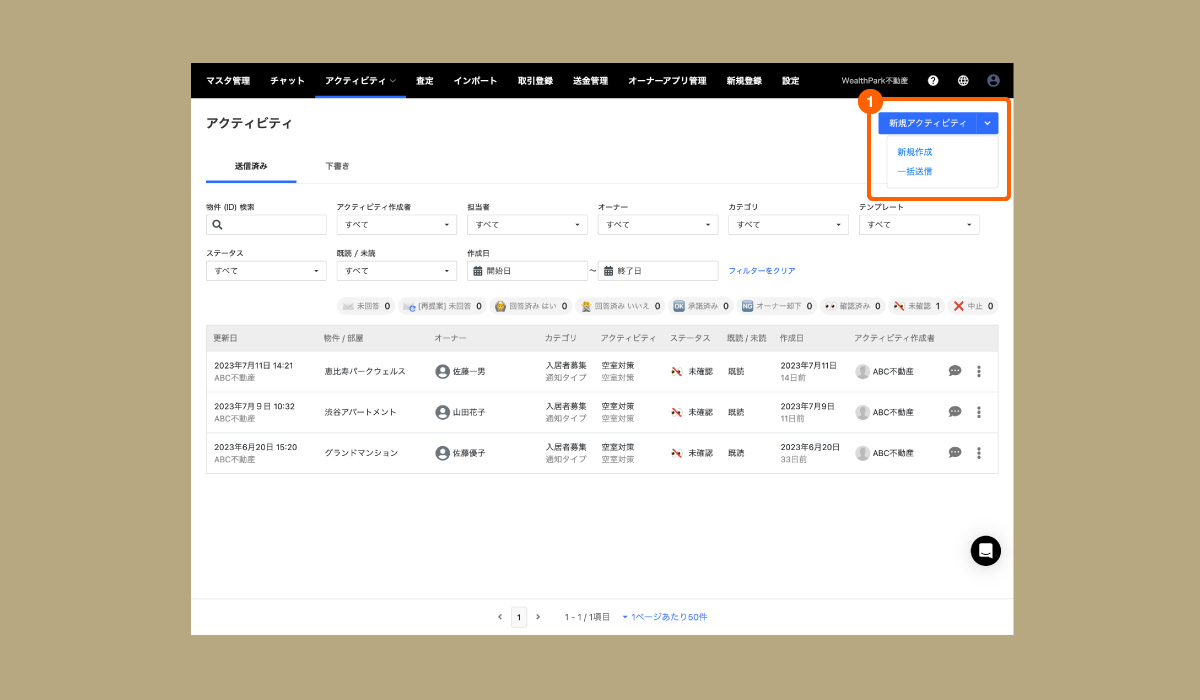Open the help question mark icon
Screen dimensions: 1200x700
point(933,80)
